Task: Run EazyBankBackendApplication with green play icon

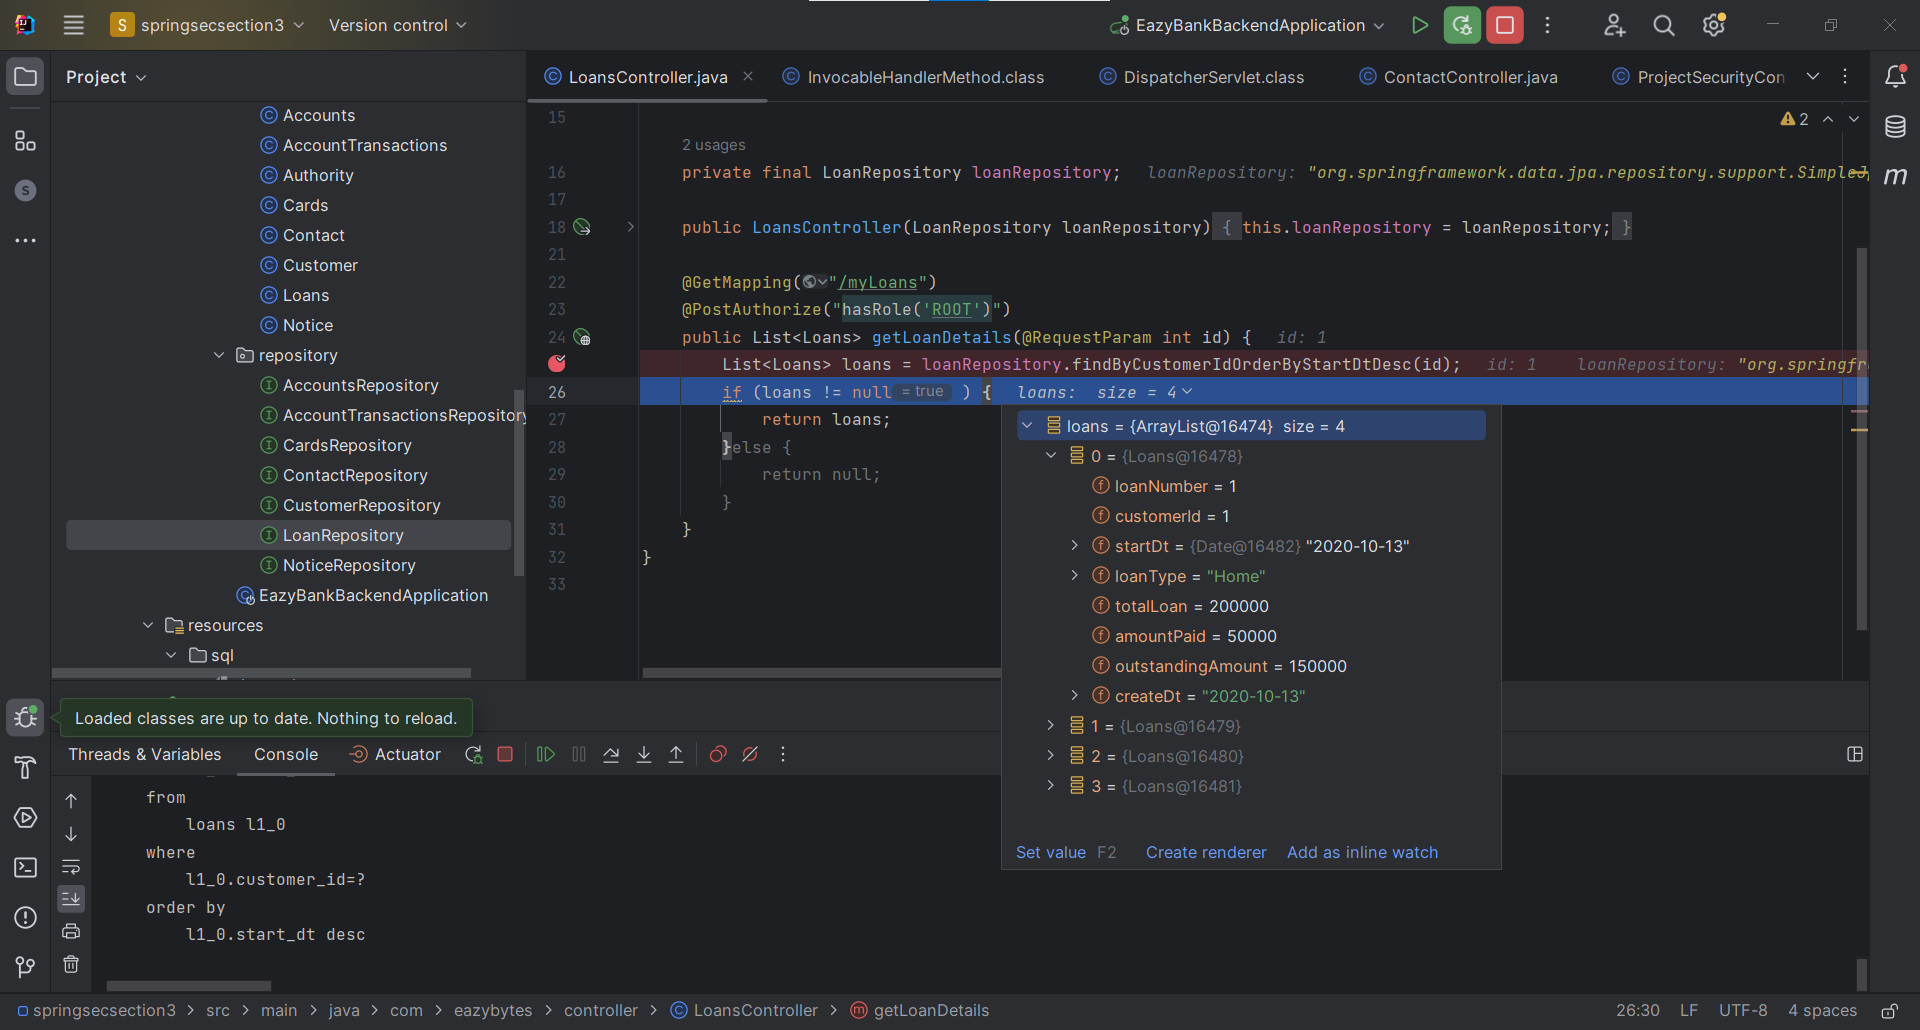Action: [x=1419, y=25]
